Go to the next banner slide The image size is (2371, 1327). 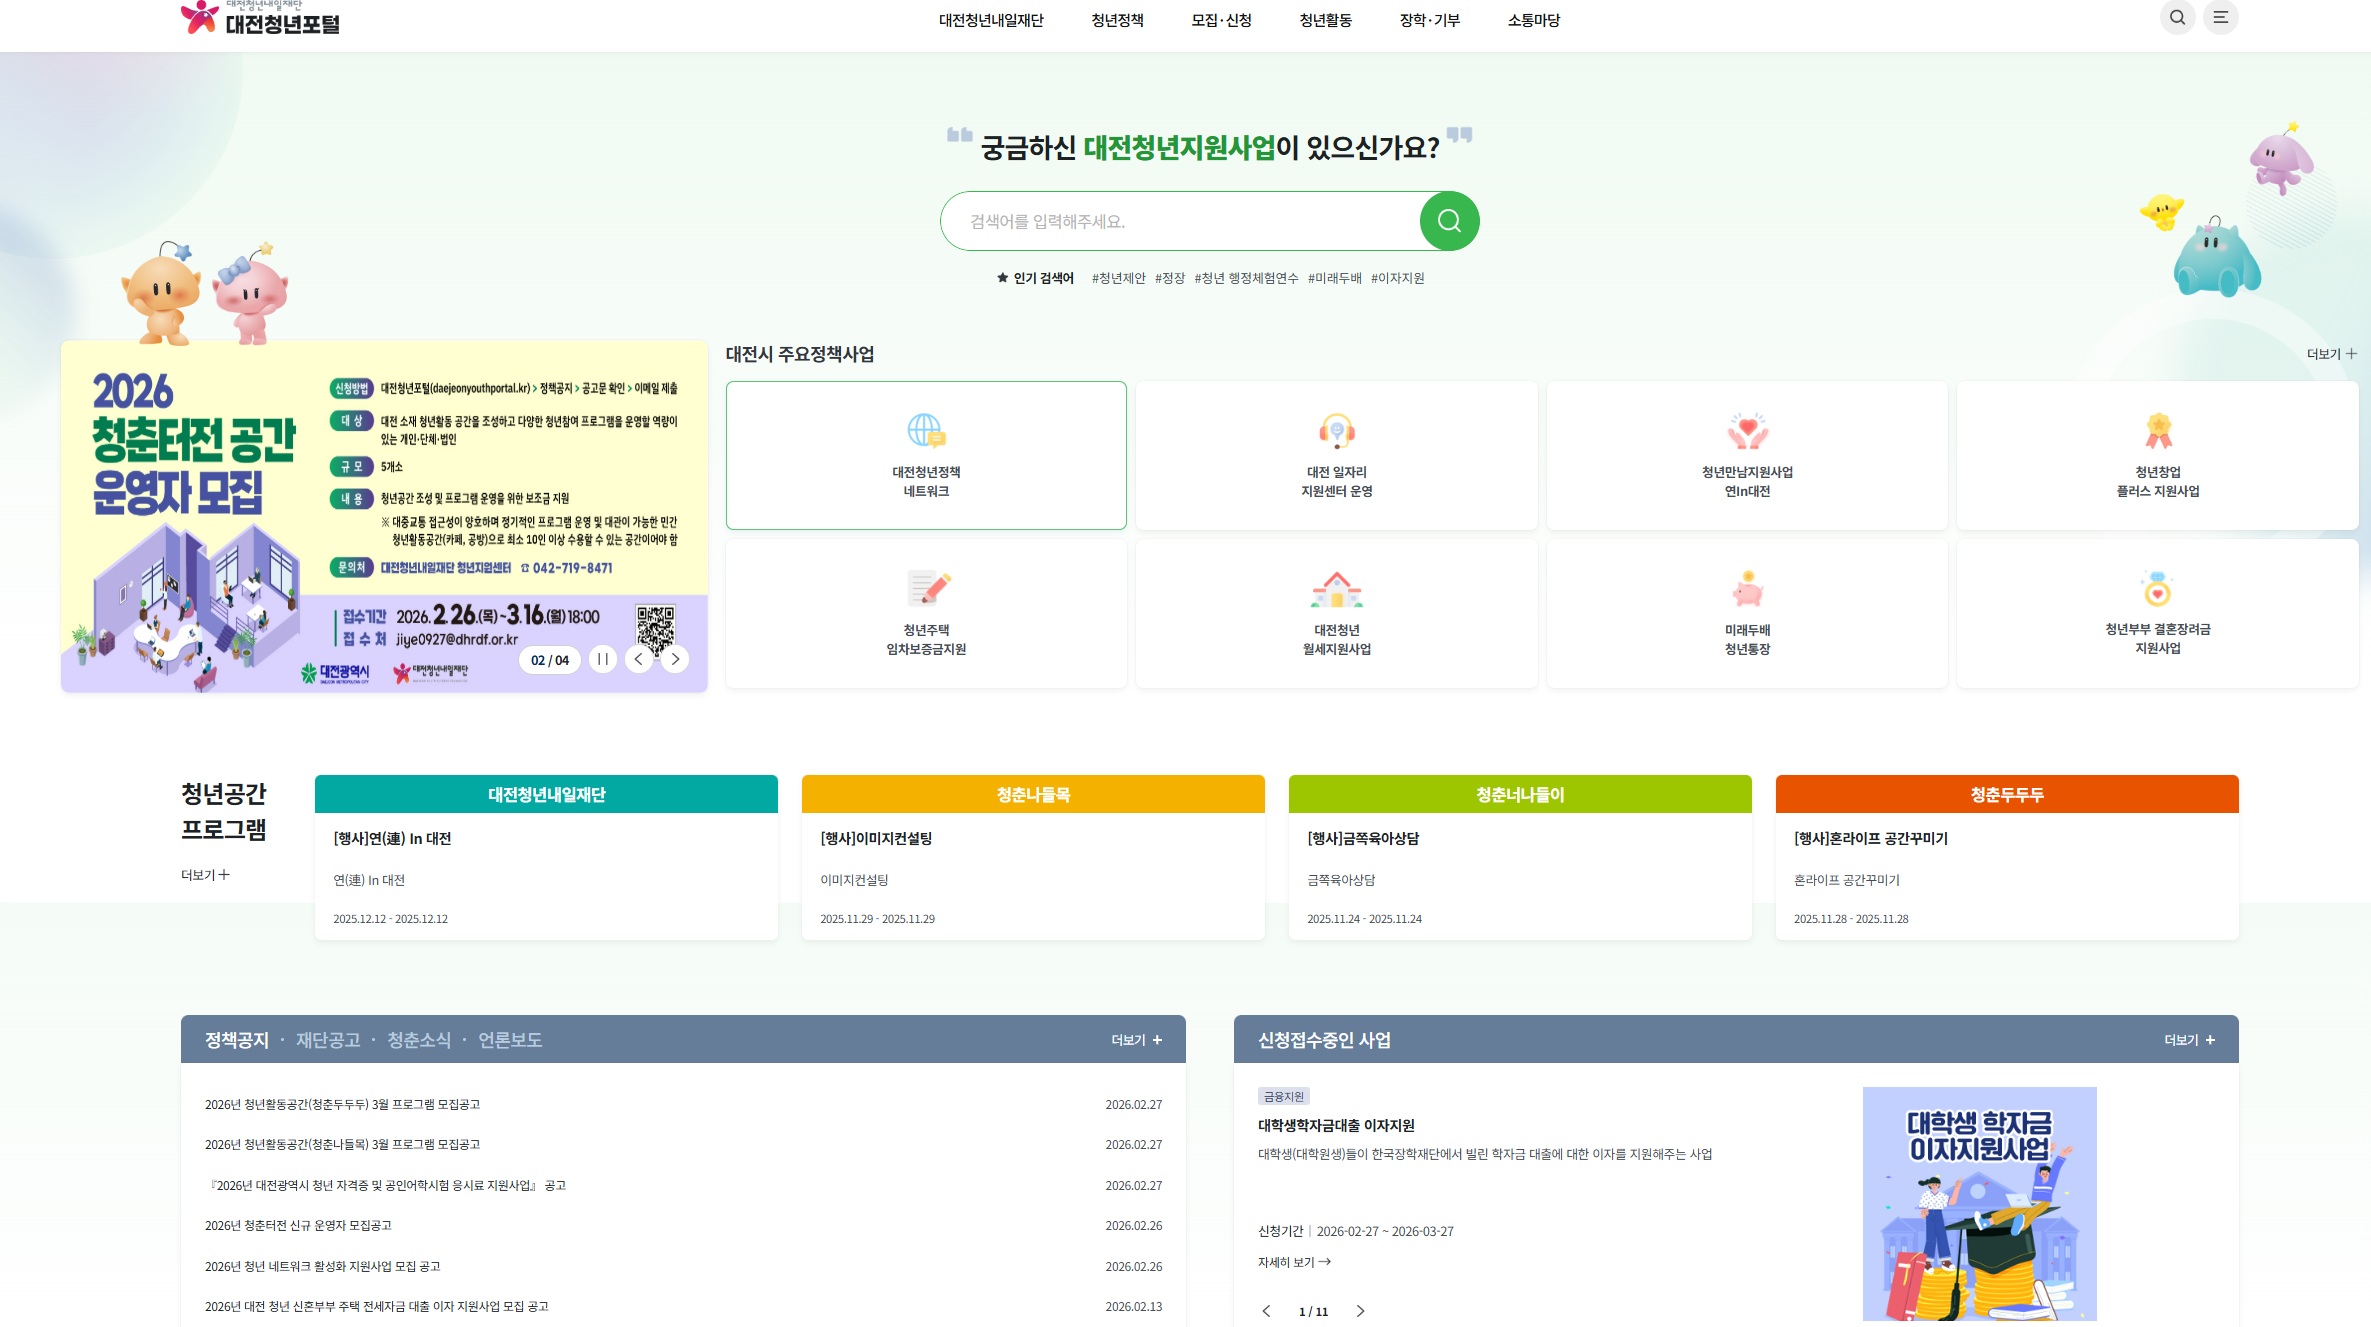point(675,659)
